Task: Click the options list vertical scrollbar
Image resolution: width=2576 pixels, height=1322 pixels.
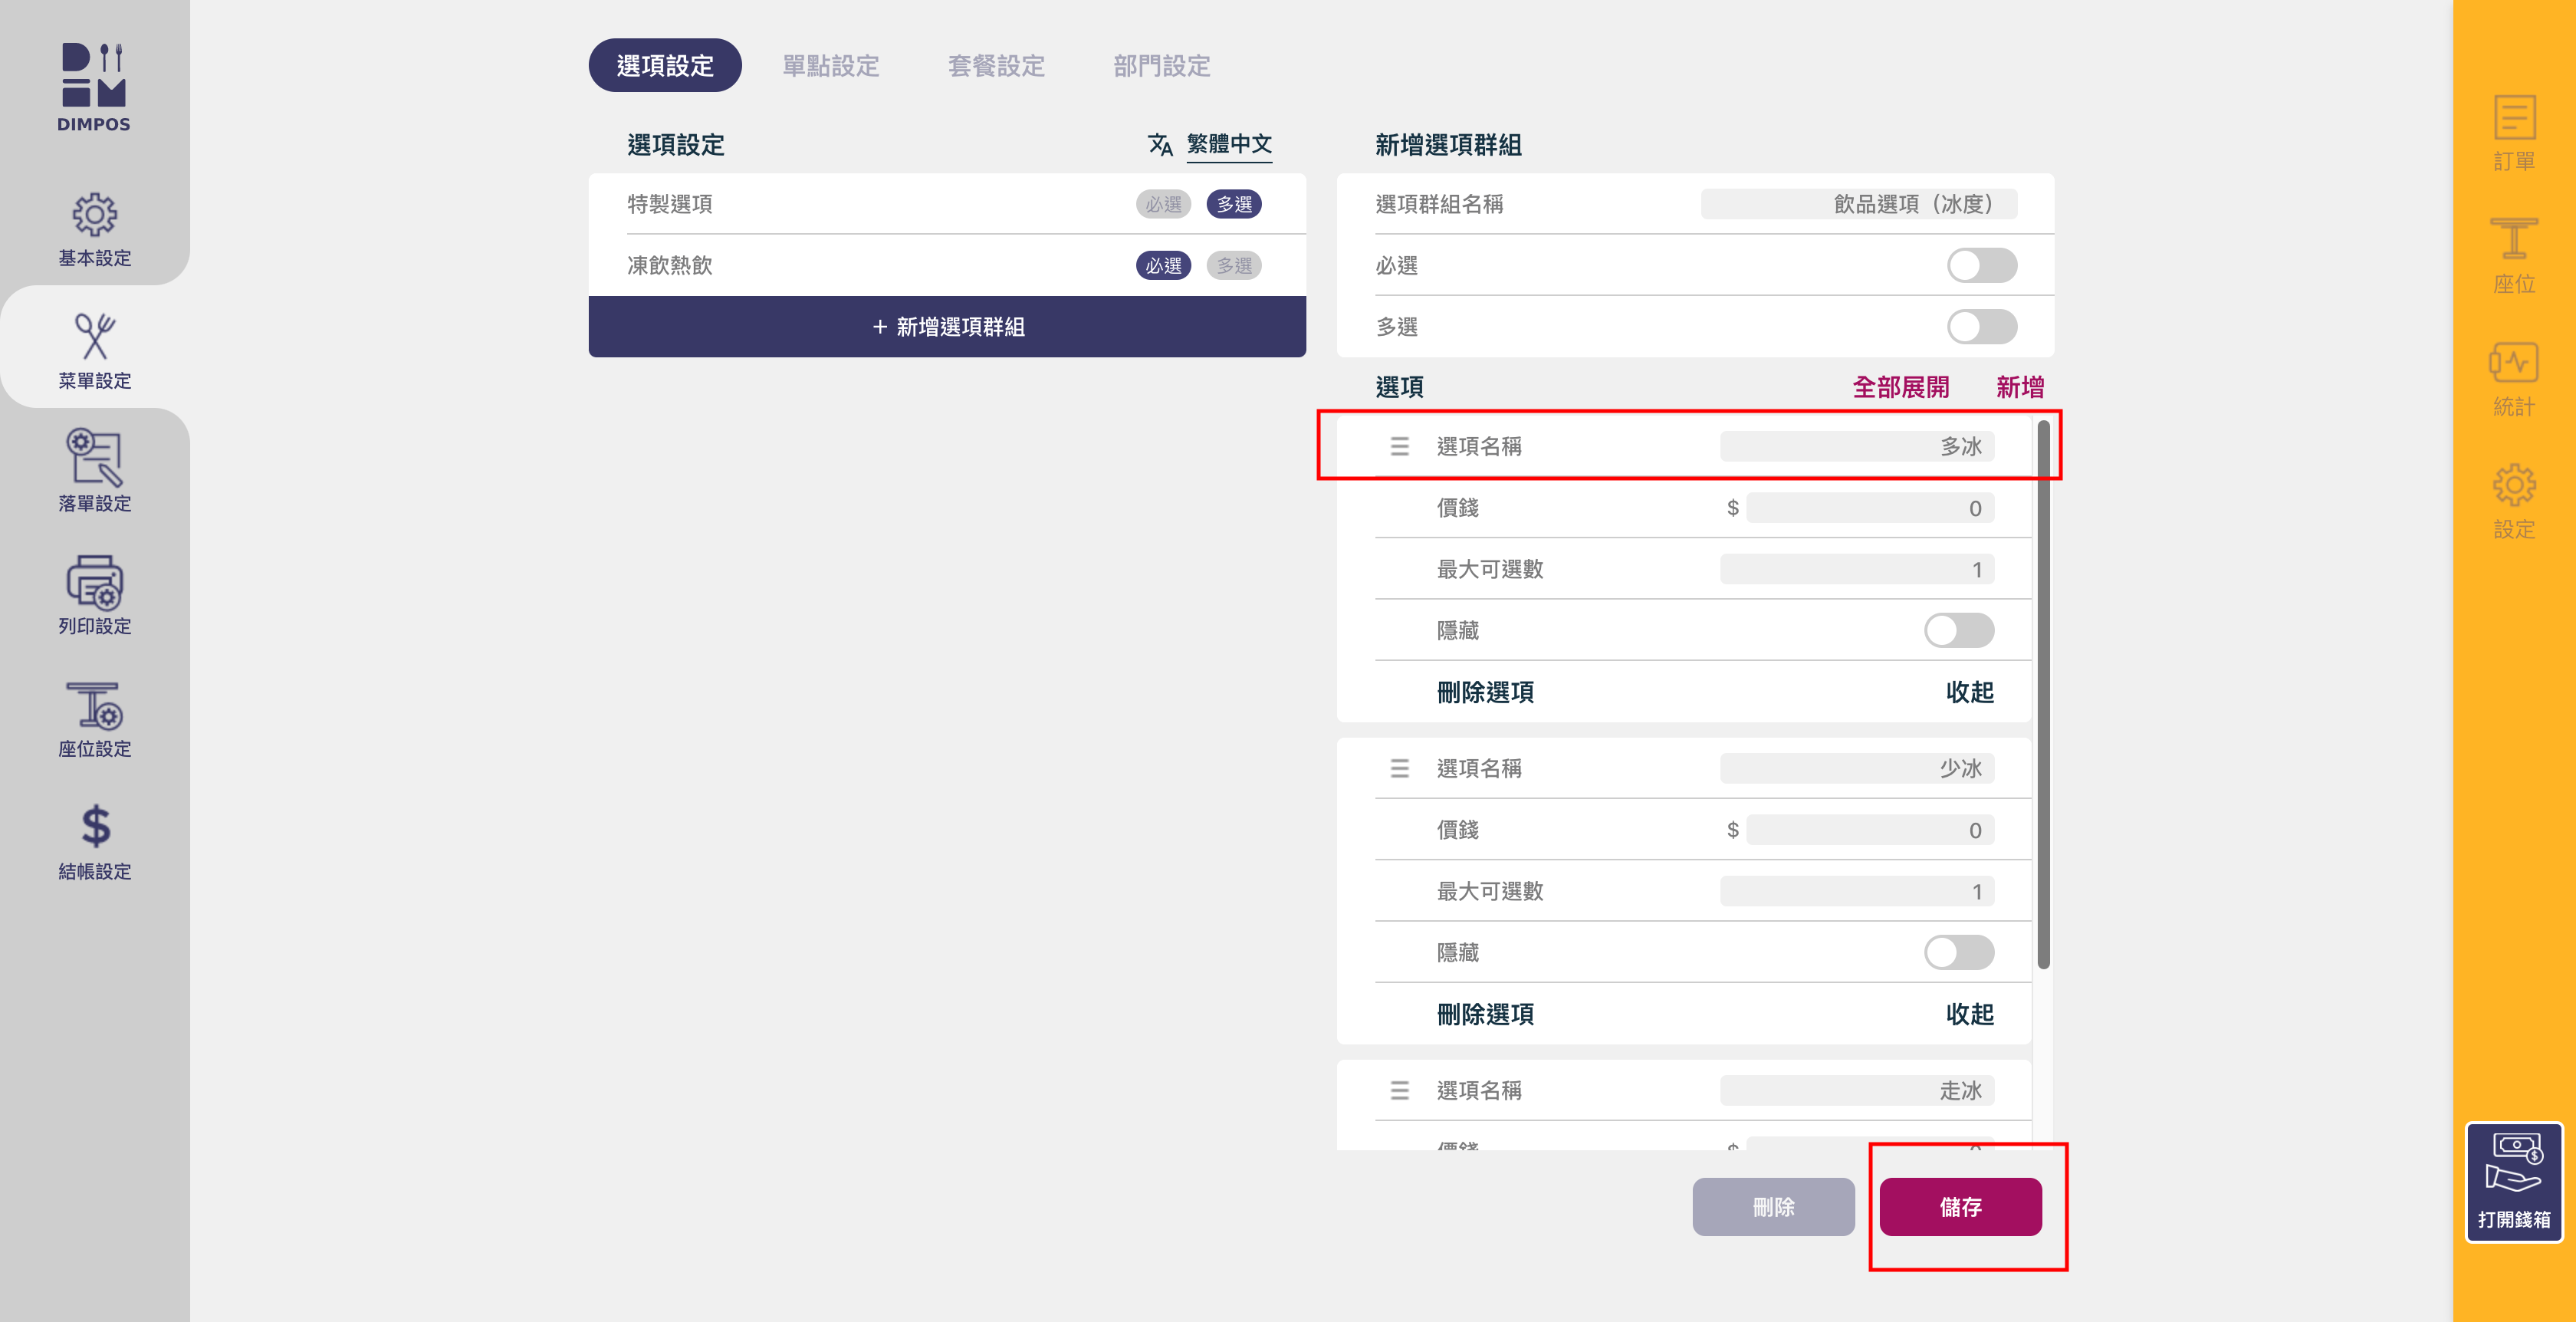Action: pyautogui.click(x=2043, y=694)
